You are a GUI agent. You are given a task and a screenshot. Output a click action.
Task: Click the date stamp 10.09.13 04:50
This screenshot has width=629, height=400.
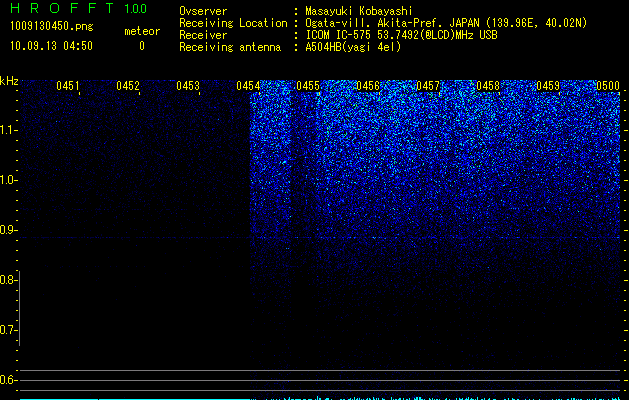51,46
